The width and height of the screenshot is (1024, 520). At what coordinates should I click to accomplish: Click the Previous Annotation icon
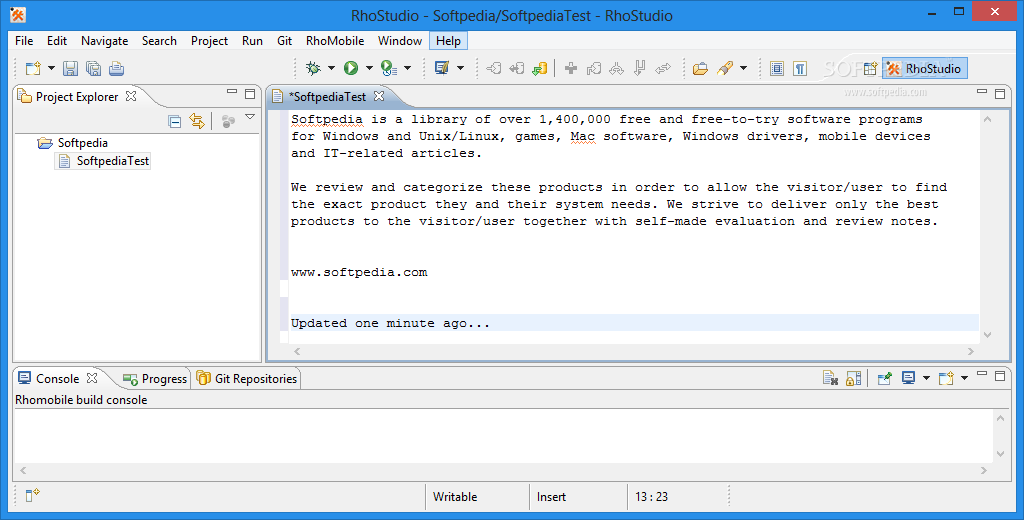[x=517, y=68]
